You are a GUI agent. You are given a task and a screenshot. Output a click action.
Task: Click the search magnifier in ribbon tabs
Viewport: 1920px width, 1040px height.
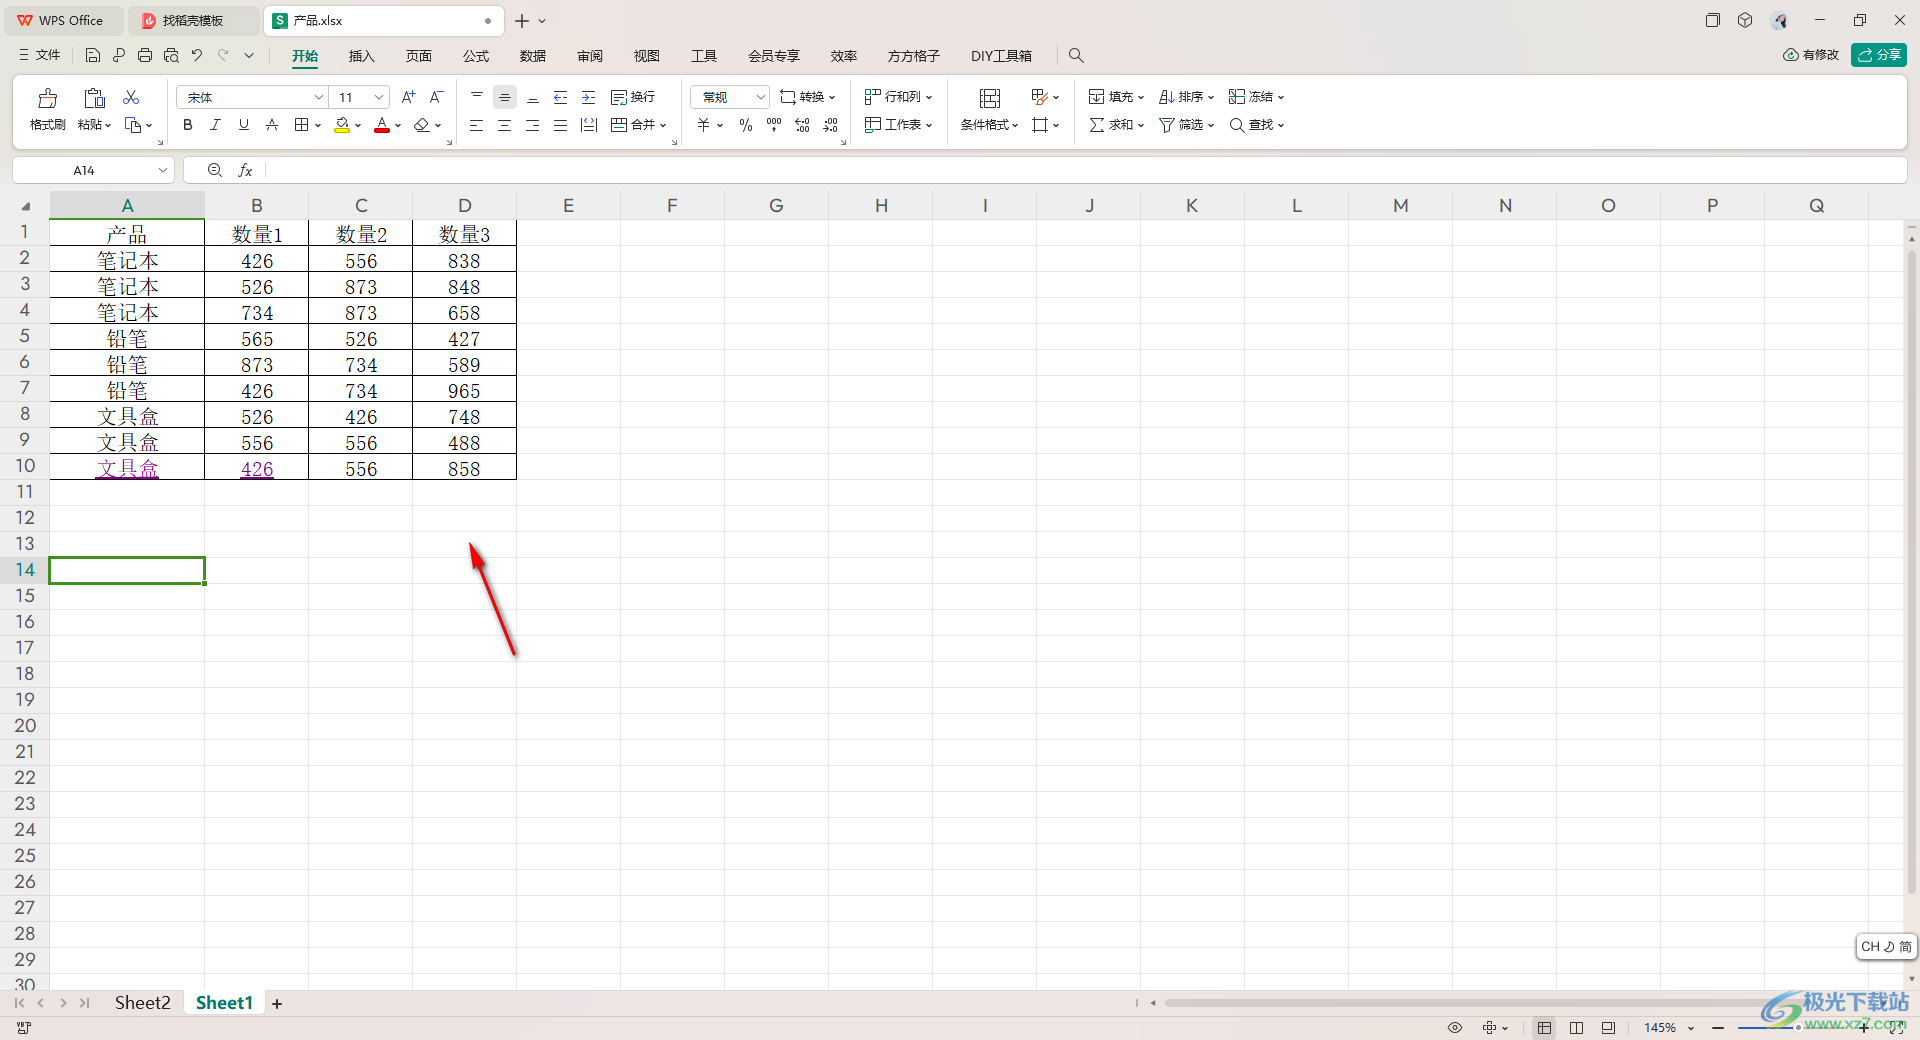[1076, 56]
